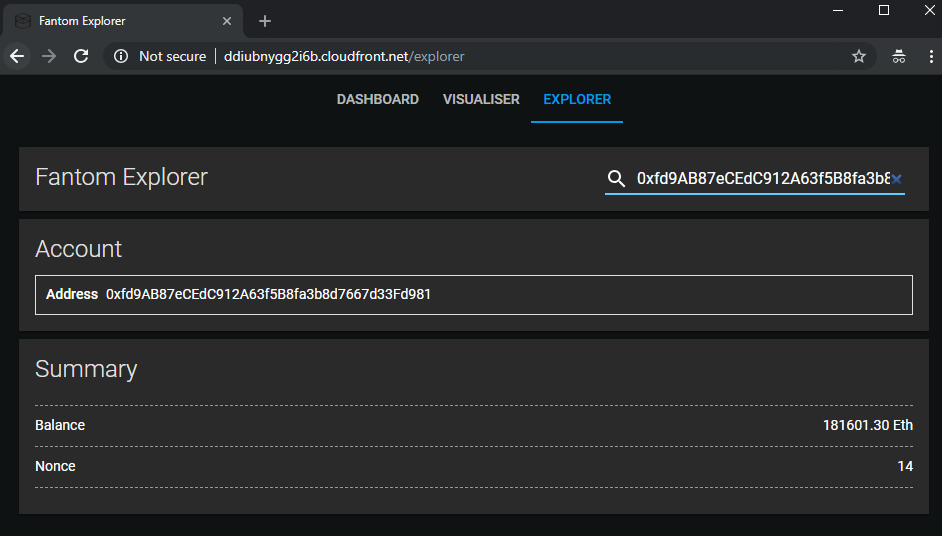Bookmark this page with the star icon

[859, 56]
